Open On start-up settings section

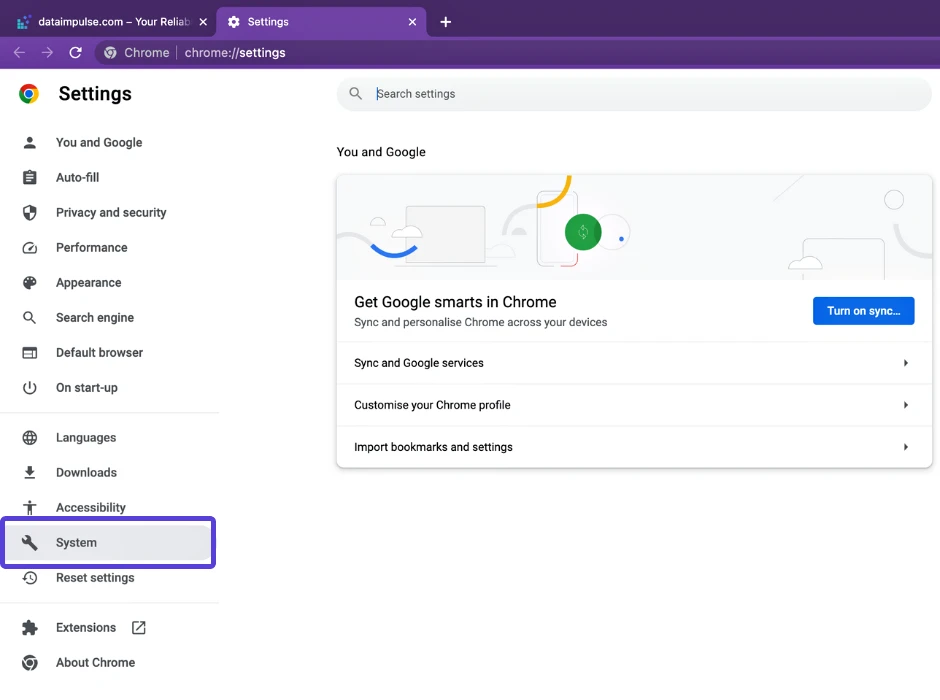coord(87,388)
